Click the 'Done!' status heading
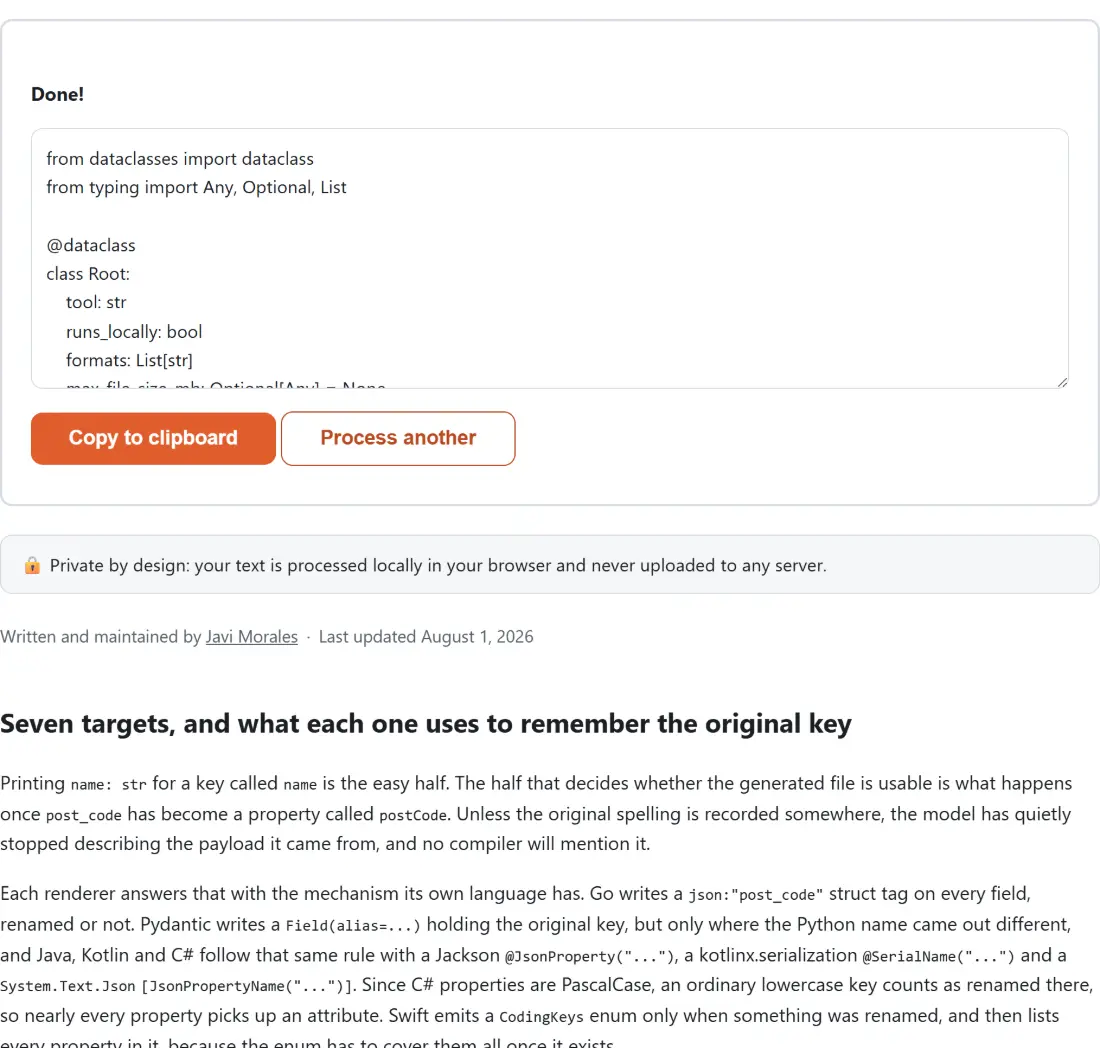This screenshot has width=1100, height=1048. click(x=58, y=94)
